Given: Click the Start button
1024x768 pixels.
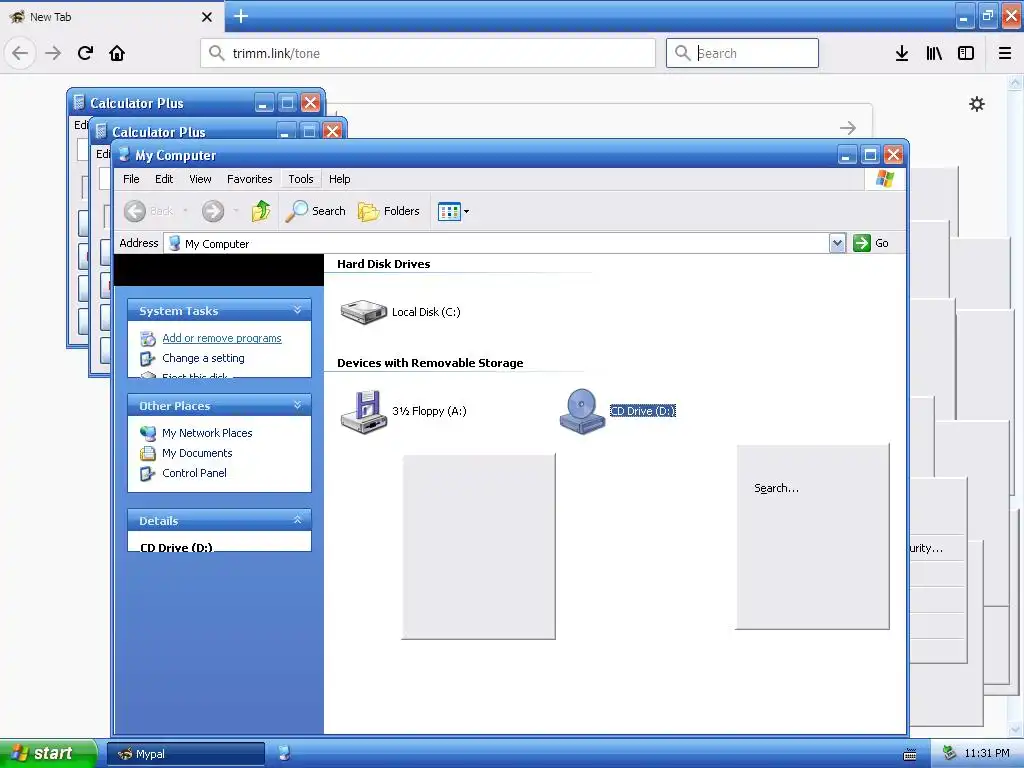Looking at the screenshot, I should pyautogui.click(x=47, y=753).
